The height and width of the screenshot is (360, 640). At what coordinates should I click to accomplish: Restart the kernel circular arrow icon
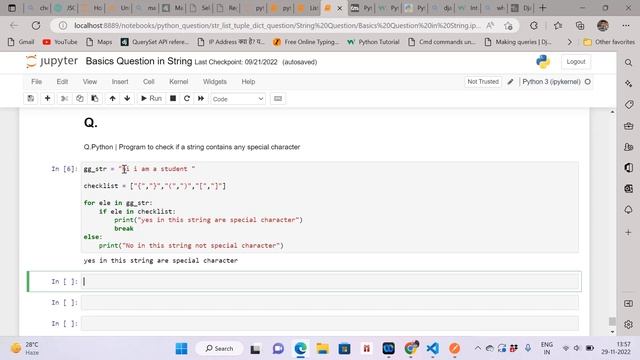pyautogui.click(x=187, y=99)
